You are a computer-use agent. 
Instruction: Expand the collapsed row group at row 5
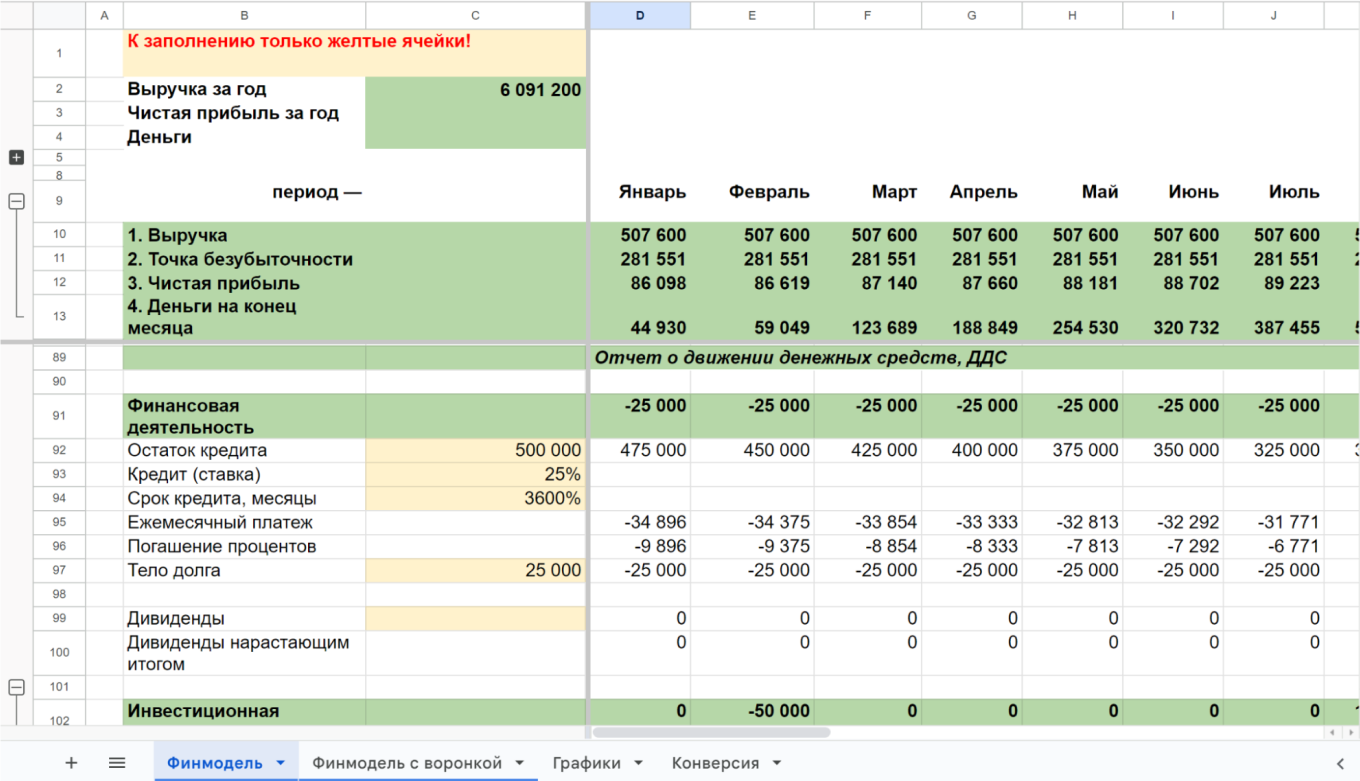(16, 157)
